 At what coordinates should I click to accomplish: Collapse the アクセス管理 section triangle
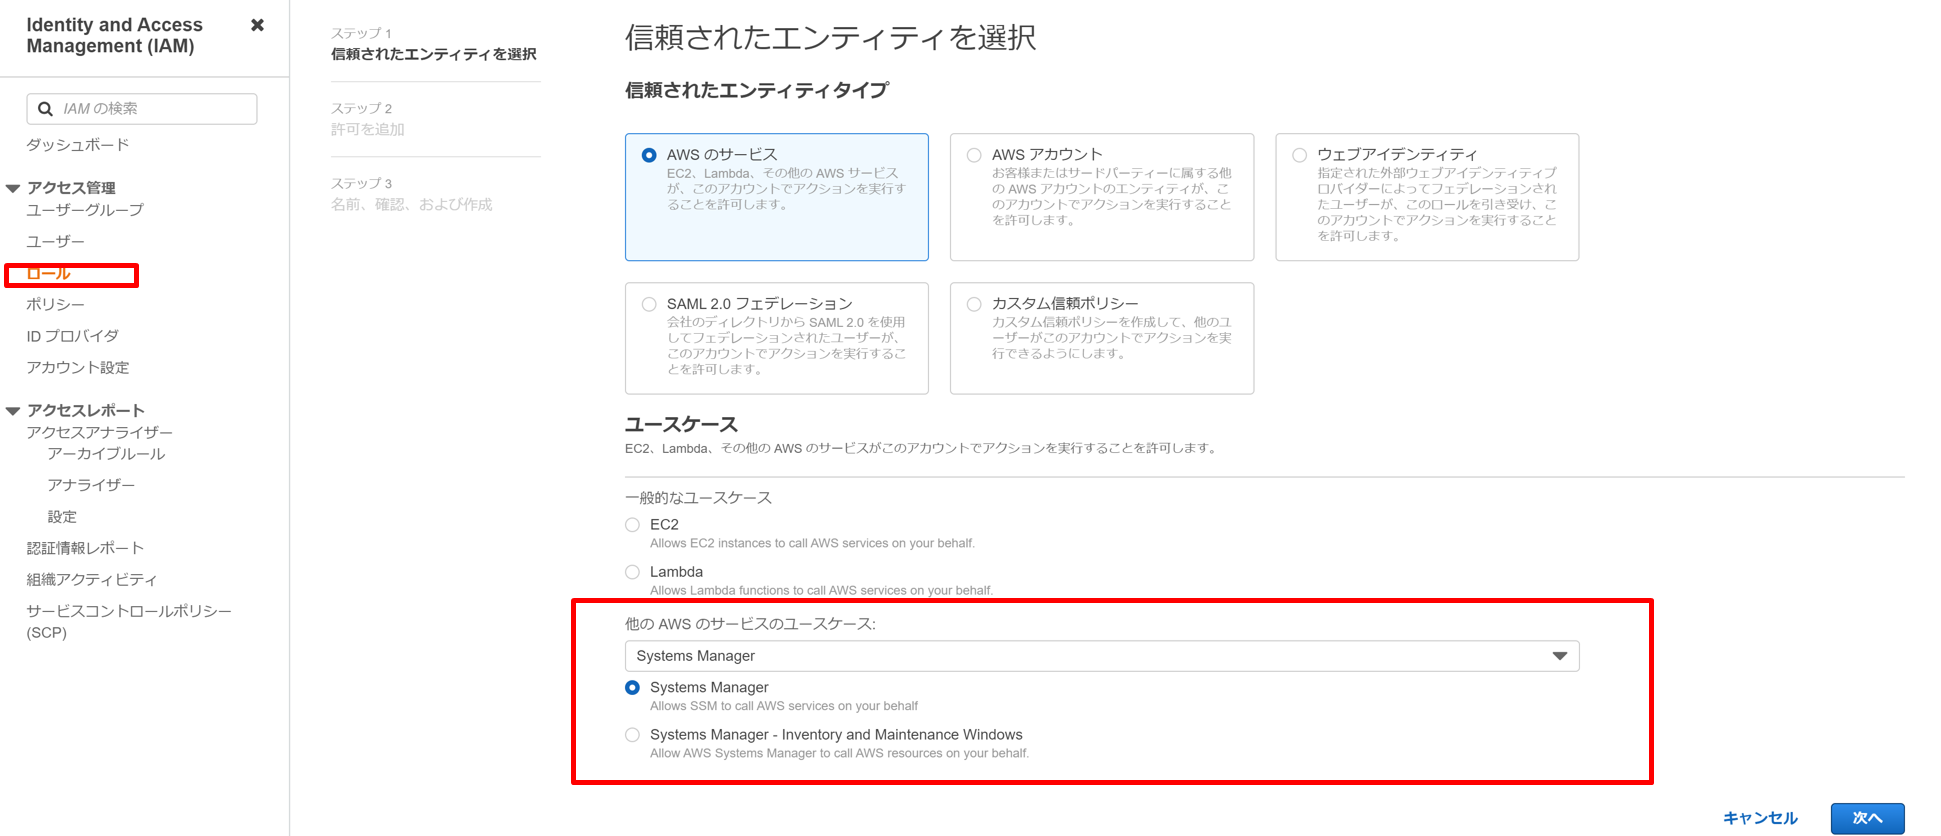(13, 188)
